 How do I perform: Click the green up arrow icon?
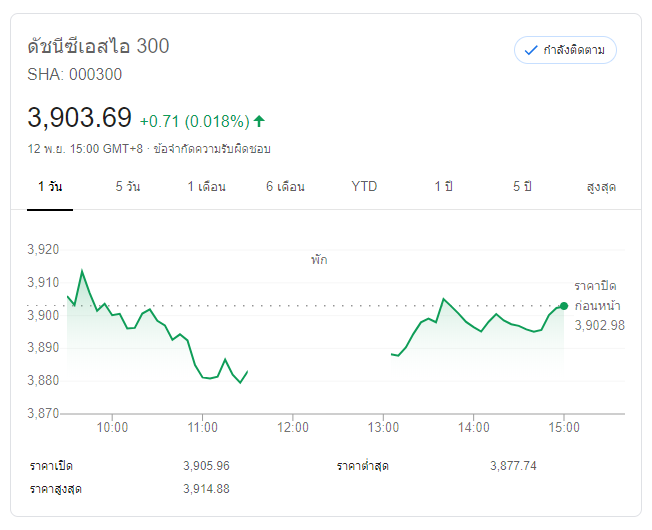tap(259, 121)
